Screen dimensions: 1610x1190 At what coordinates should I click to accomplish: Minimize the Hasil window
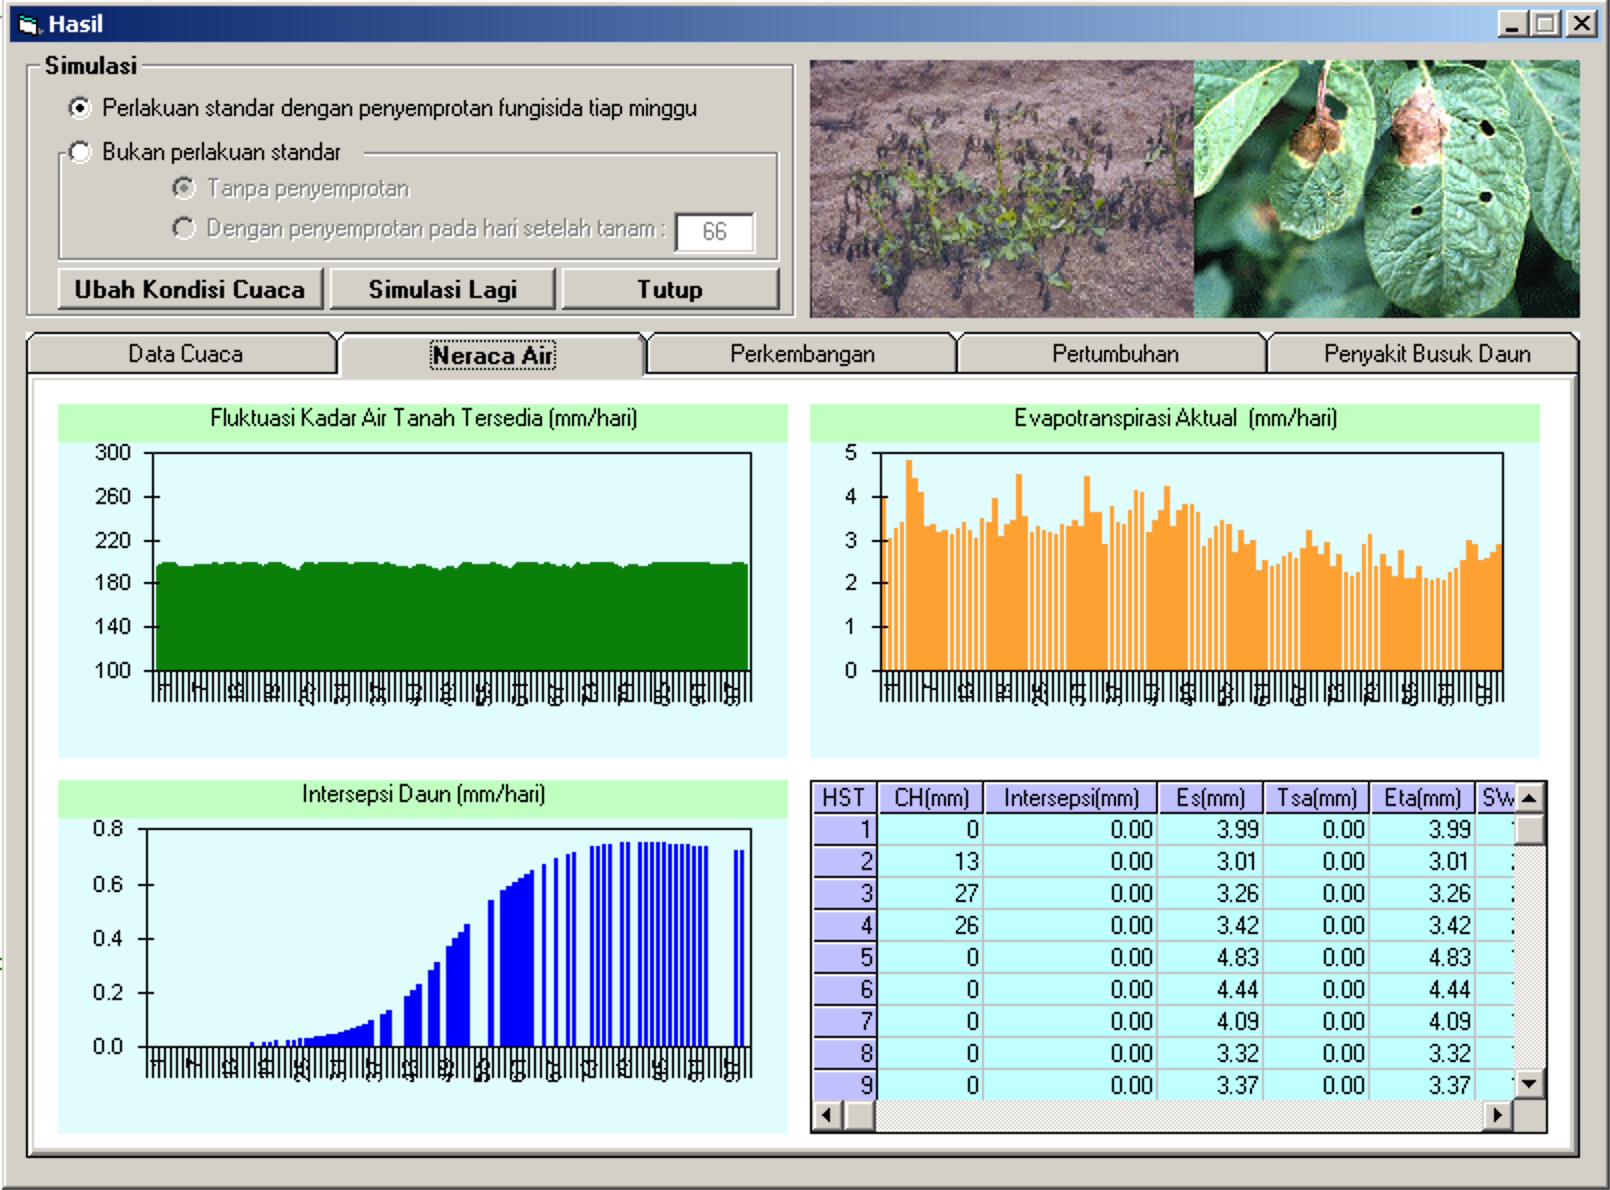coord(1513,24)
